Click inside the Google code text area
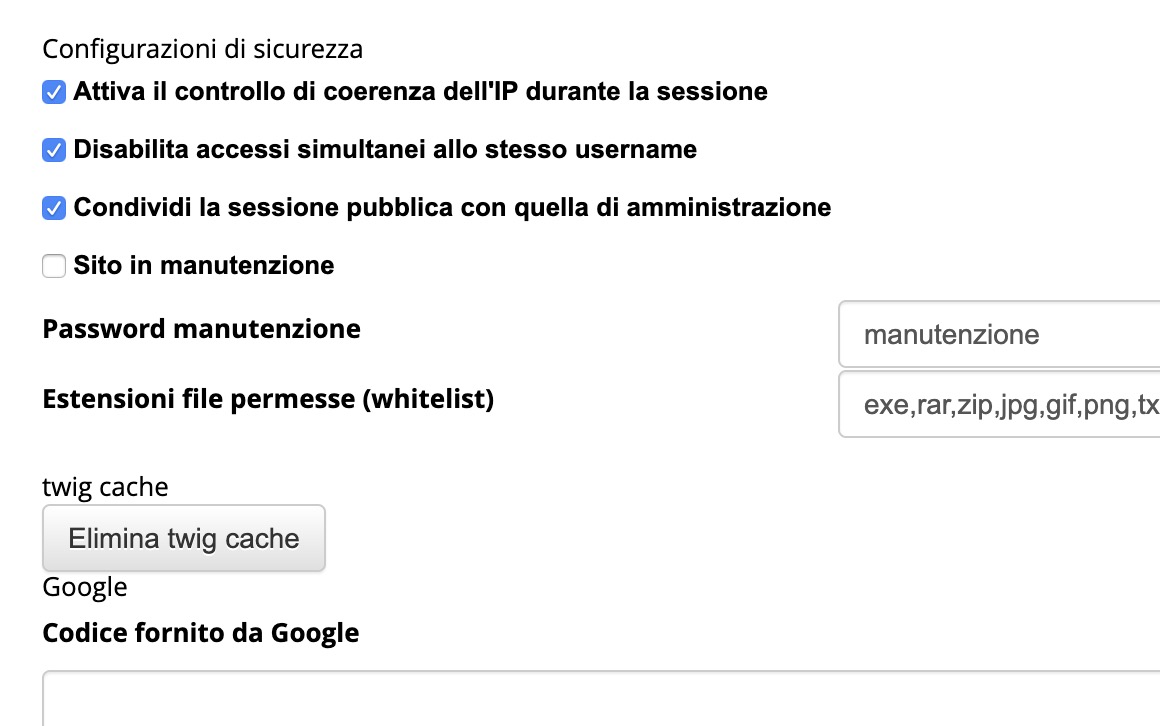 pos(600,700)
